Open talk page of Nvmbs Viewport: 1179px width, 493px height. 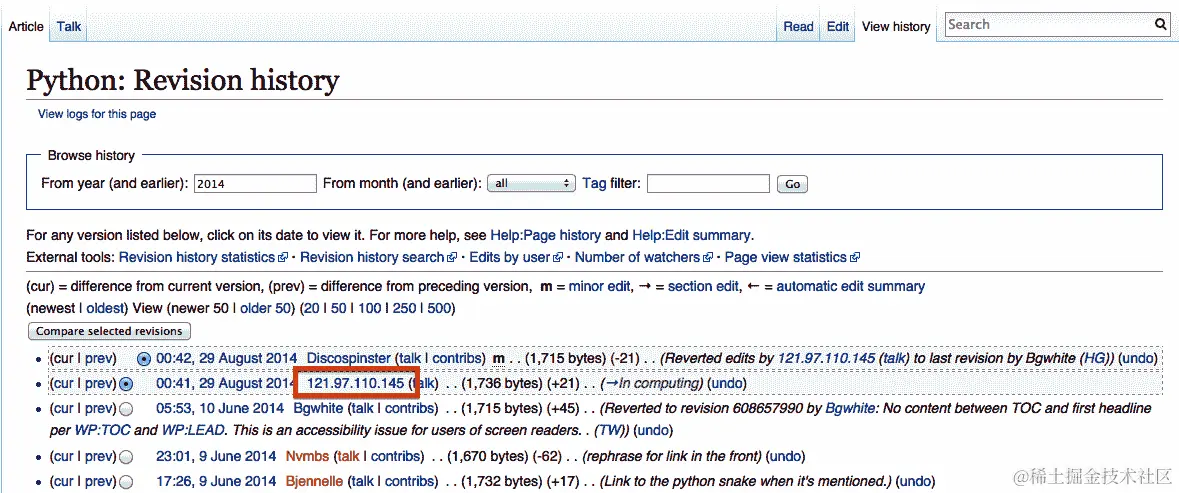click(x=348, y=456)
